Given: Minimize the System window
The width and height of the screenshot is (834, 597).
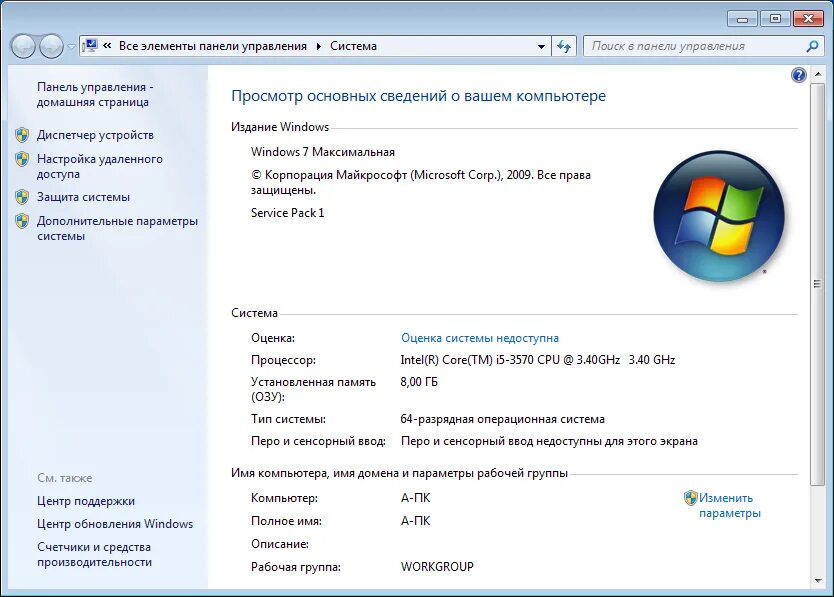Looking at the screenshot, I should pyautogui.click(x=743, y=19).
